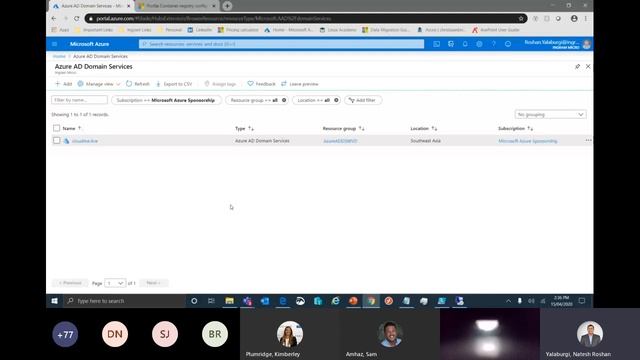
Task: Open Chrome from the taskbar
Action: pyautogui.click(x=371, y=301)
